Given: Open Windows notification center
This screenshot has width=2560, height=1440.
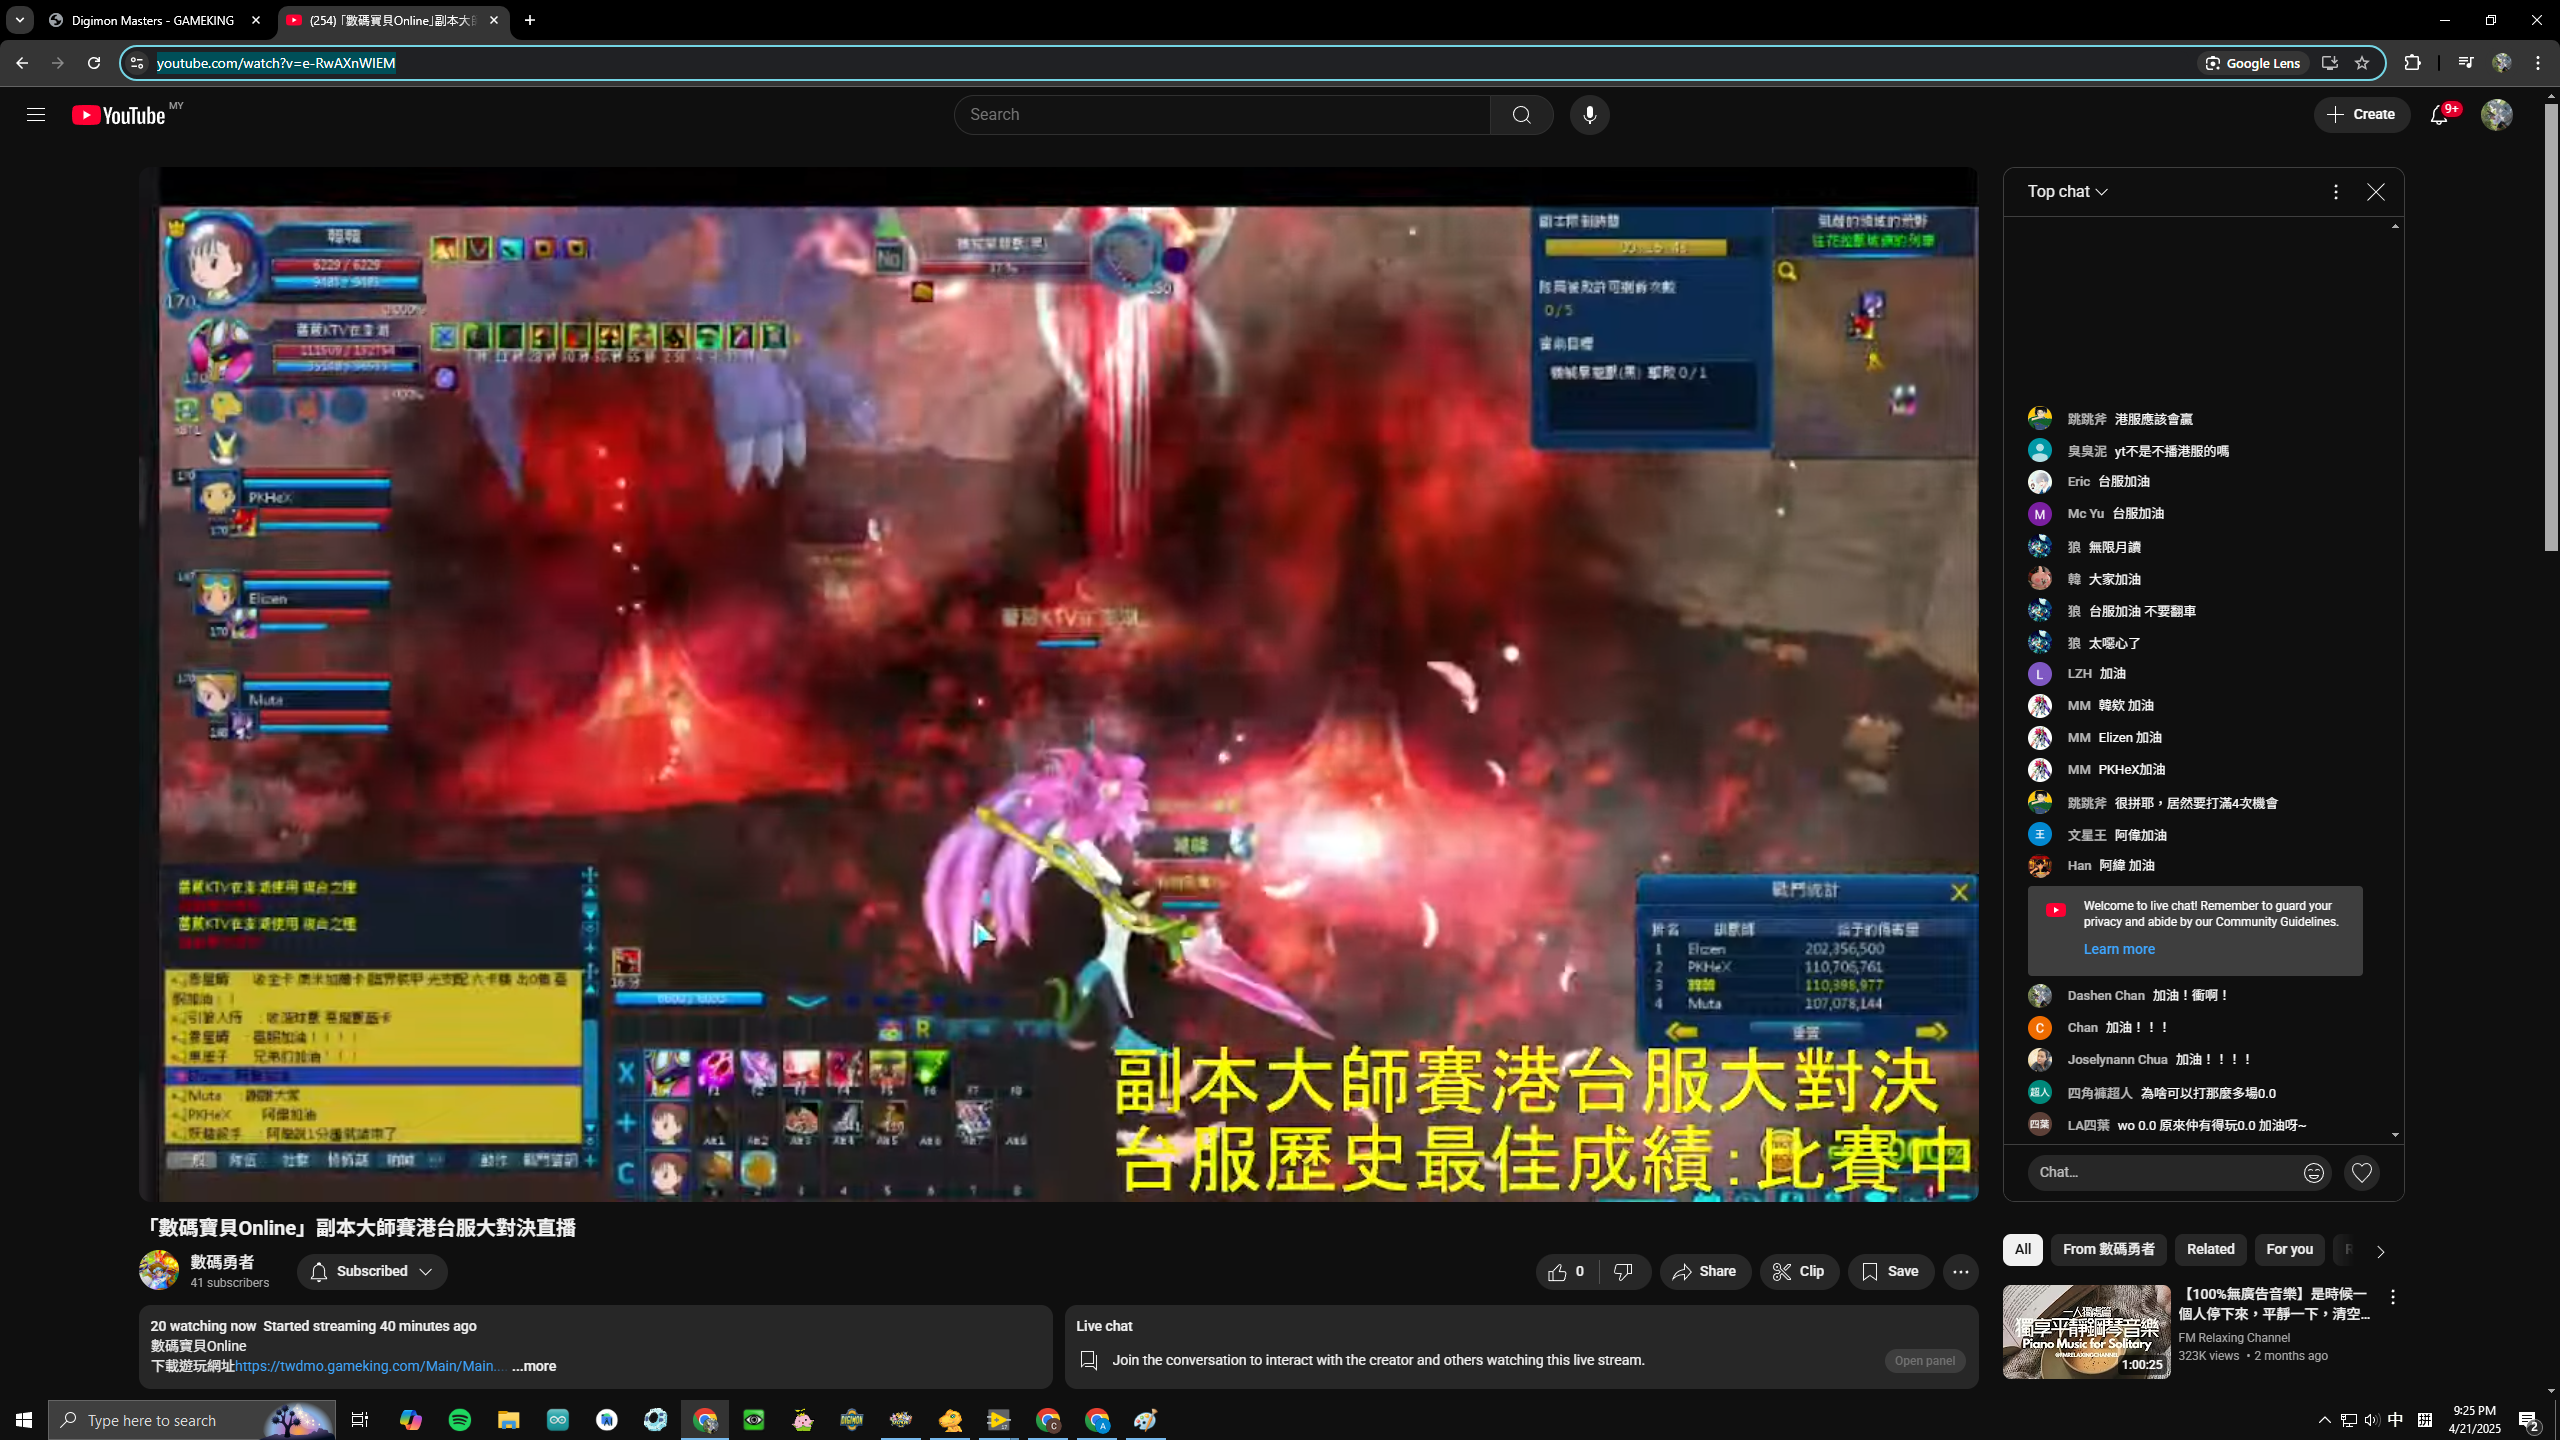Looking at the screenshot, I should 2528,1420.
